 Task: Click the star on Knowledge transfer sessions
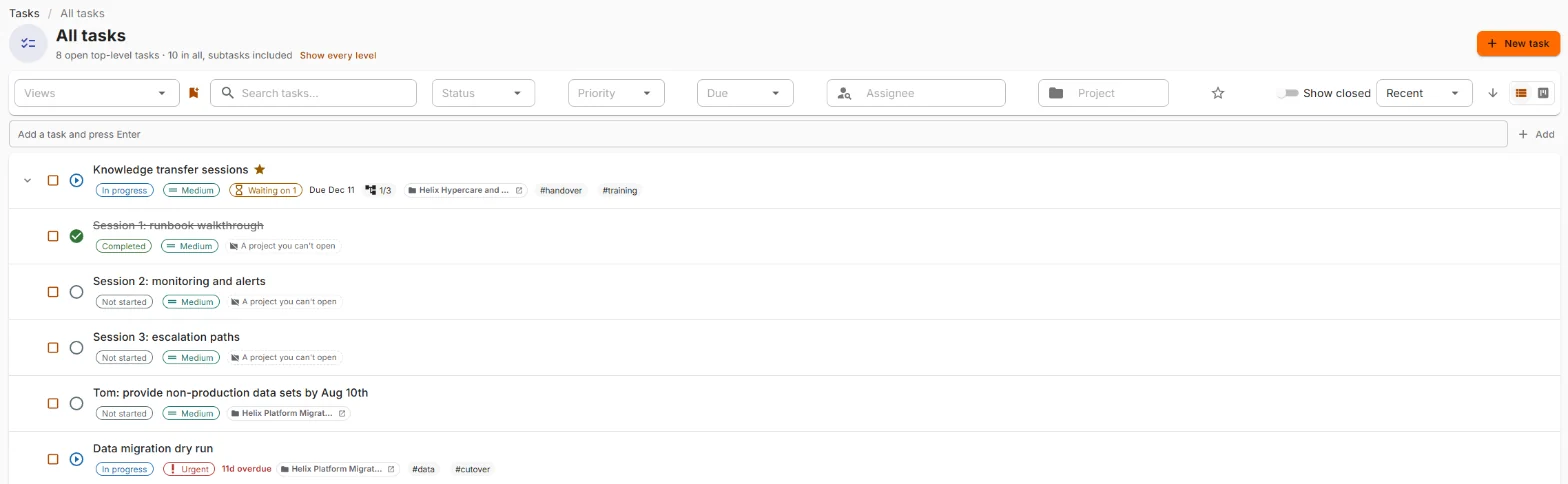260,169
